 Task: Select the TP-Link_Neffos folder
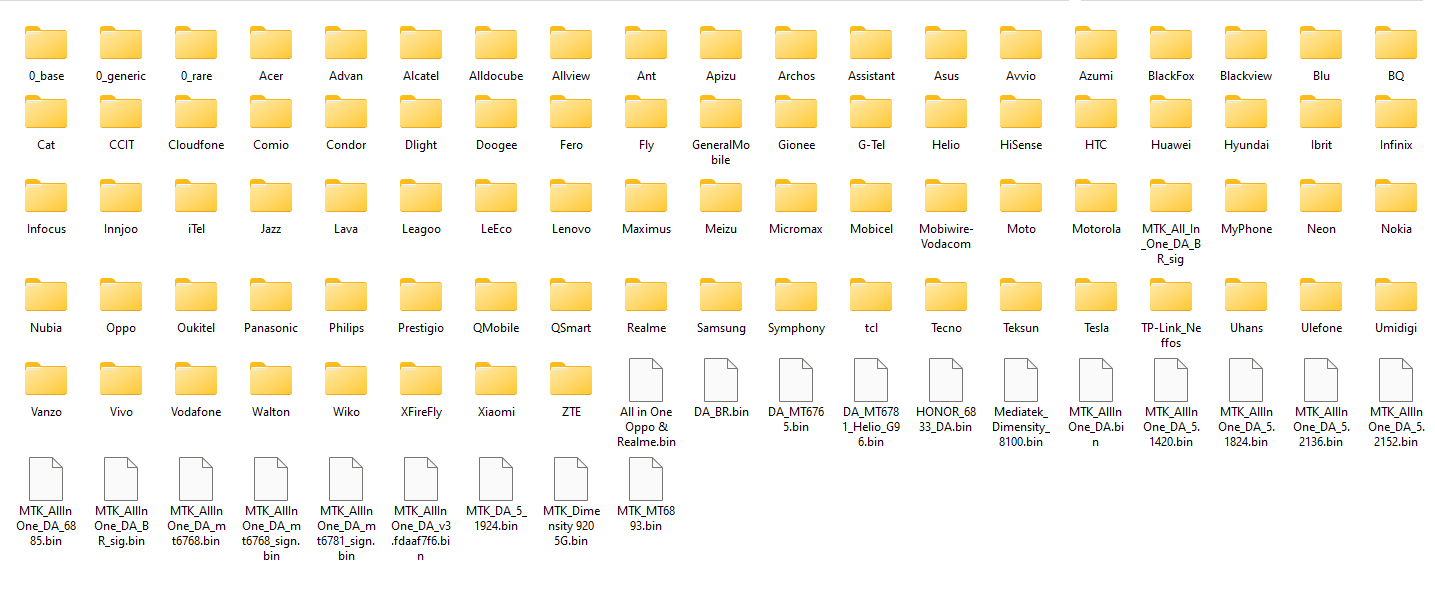[1170, 300]
